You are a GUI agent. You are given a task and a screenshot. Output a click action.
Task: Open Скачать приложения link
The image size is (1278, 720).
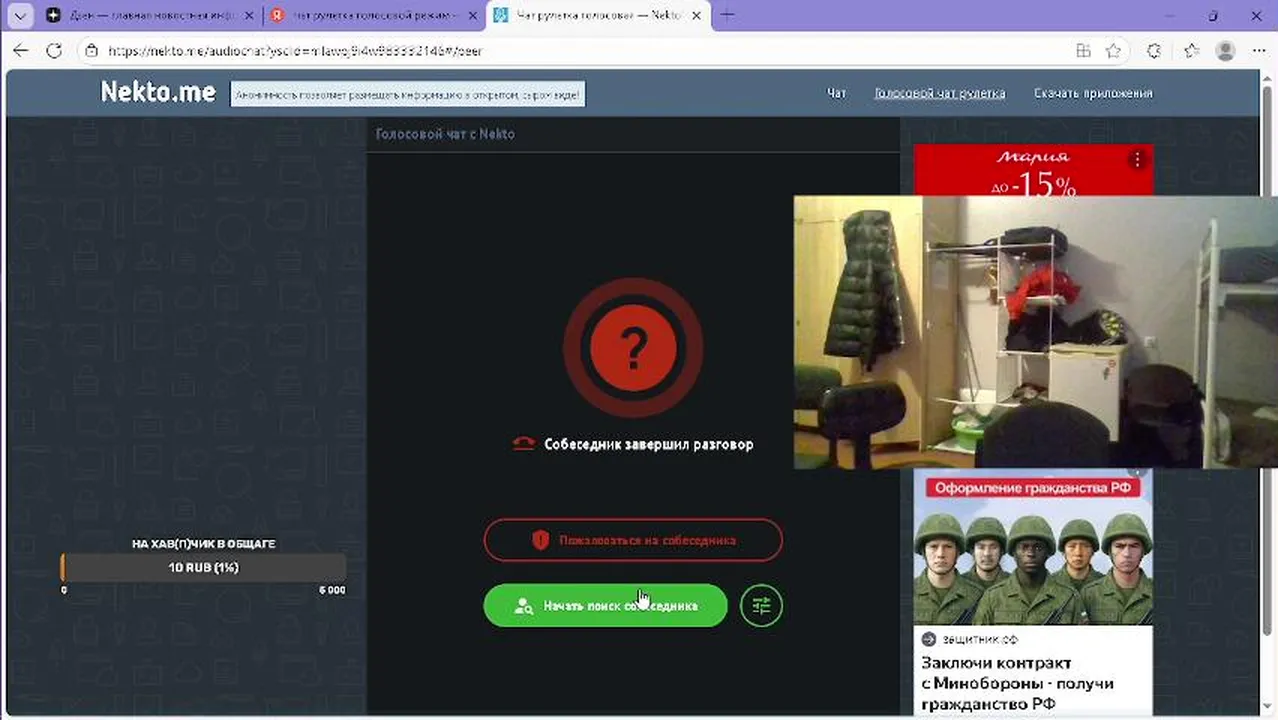[x=1093, y=93]
